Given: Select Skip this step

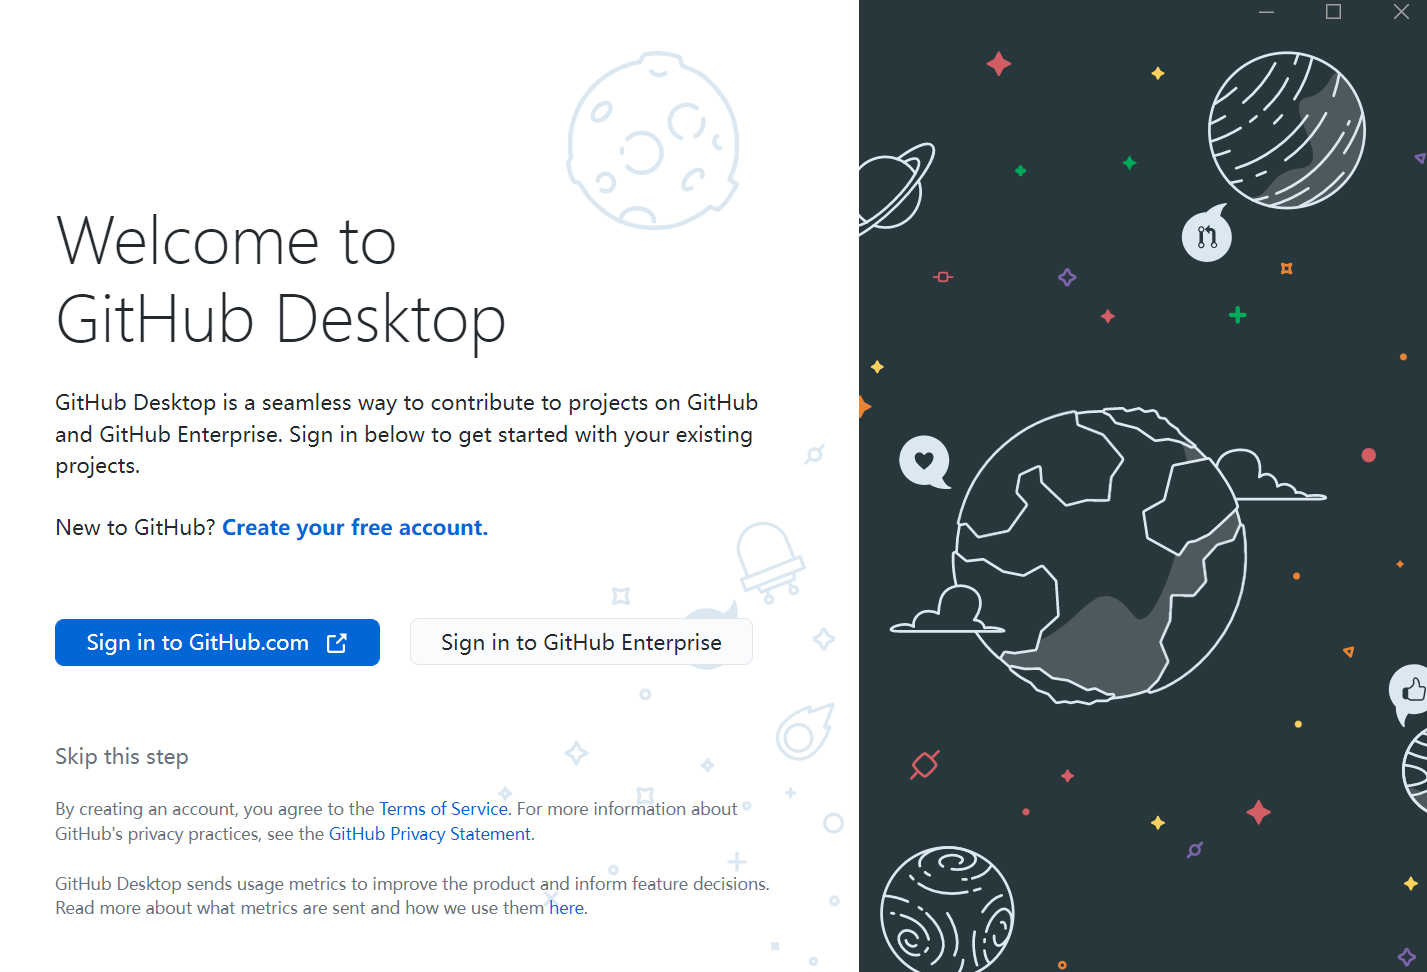Looking at the screenshot, I should (122, 756).
